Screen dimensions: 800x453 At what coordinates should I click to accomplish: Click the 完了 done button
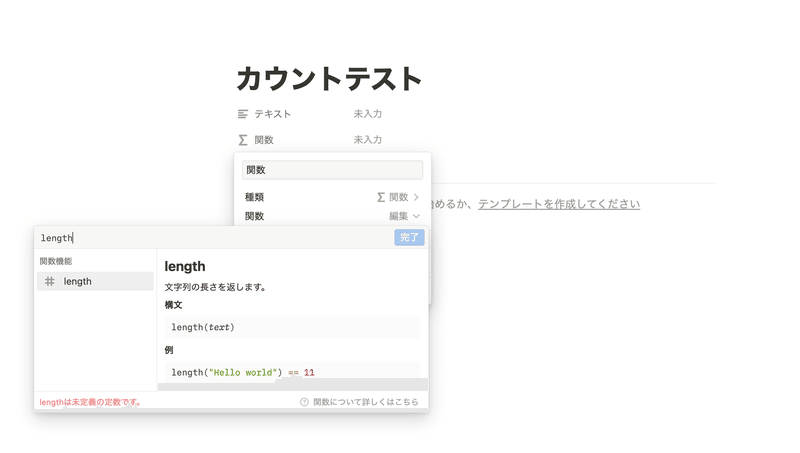pos(409,237)
